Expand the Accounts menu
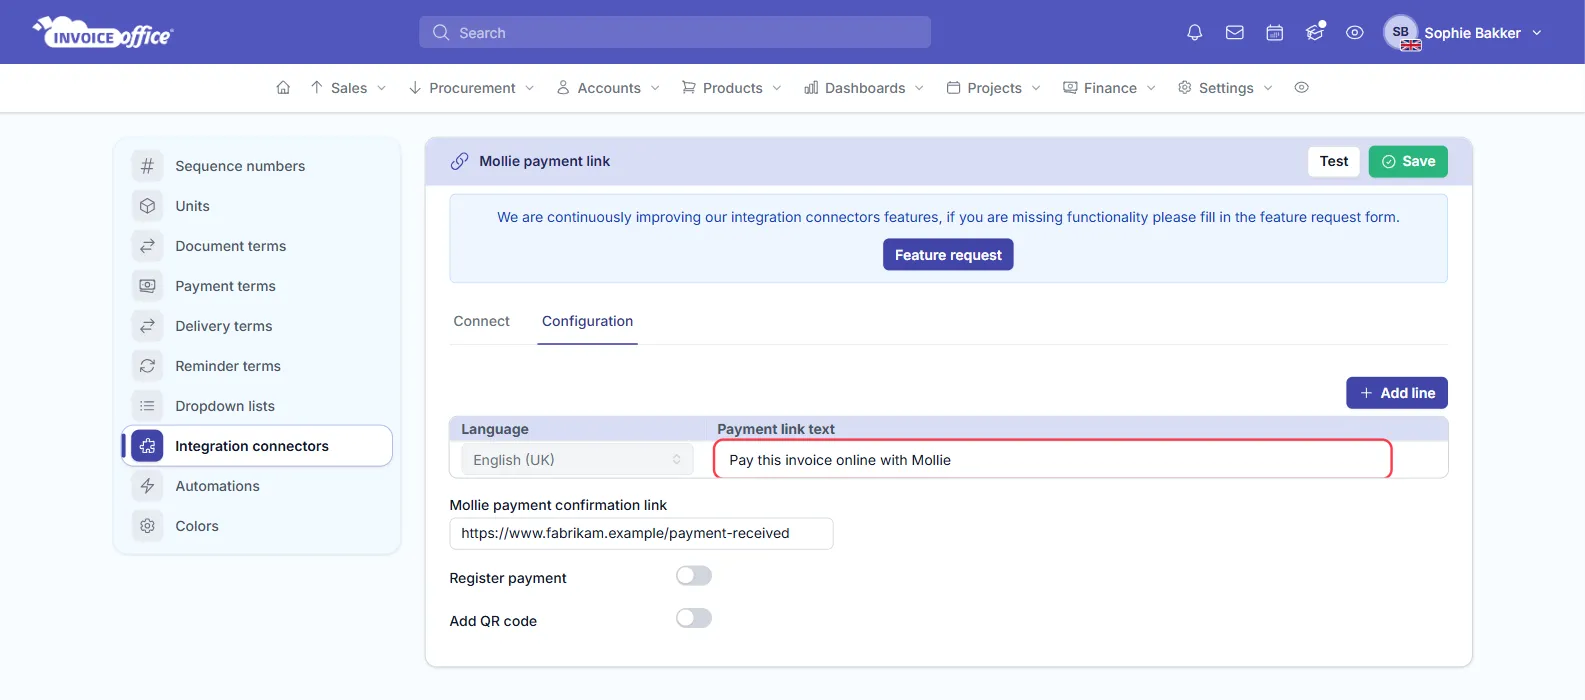The height and width of the screenshot is (700, 1585). pyautogui.click(x=609, y=88)
